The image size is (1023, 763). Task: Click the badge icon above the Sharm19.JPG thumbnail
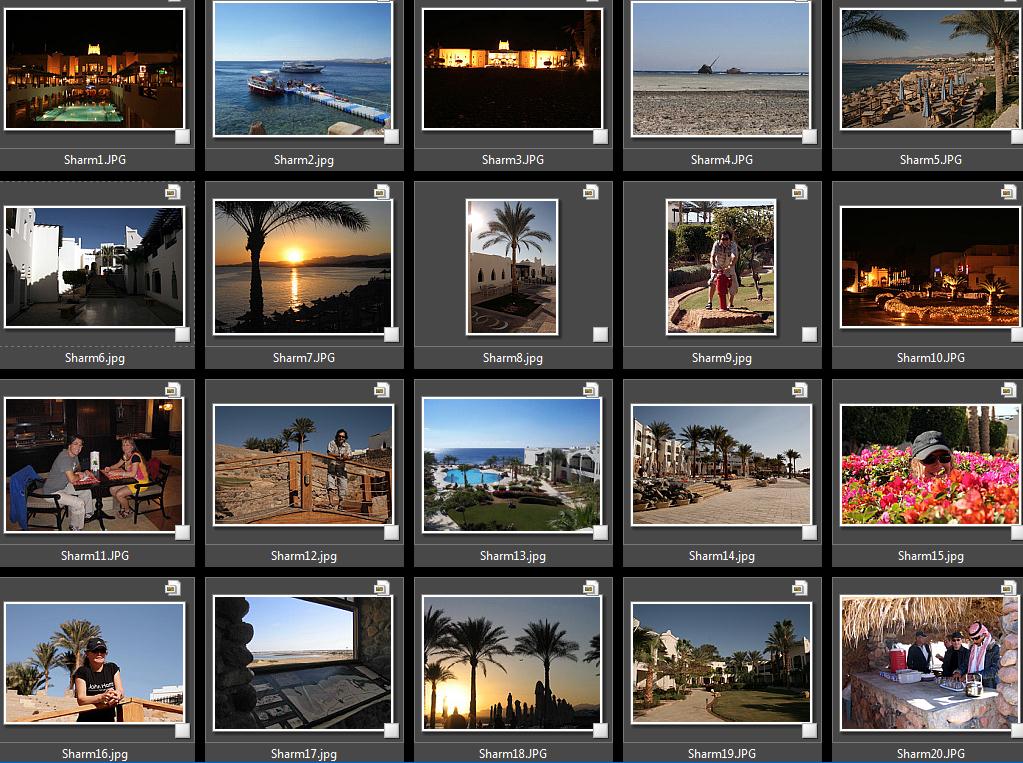click(799, 589)
